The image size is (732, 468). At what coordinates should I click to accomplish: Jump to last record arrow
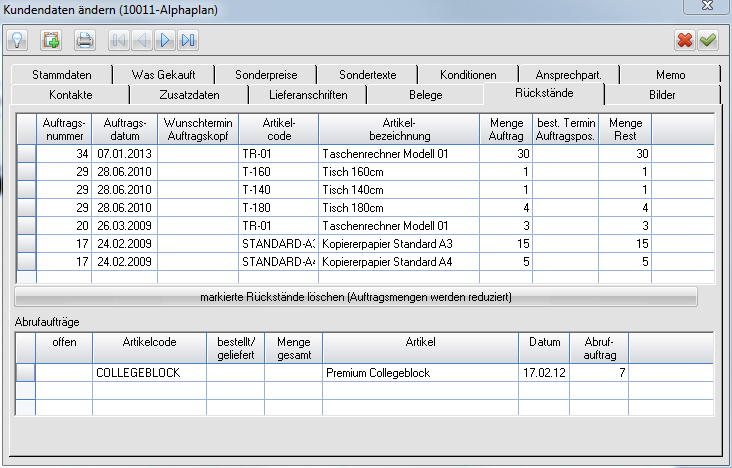pos(188,40)
